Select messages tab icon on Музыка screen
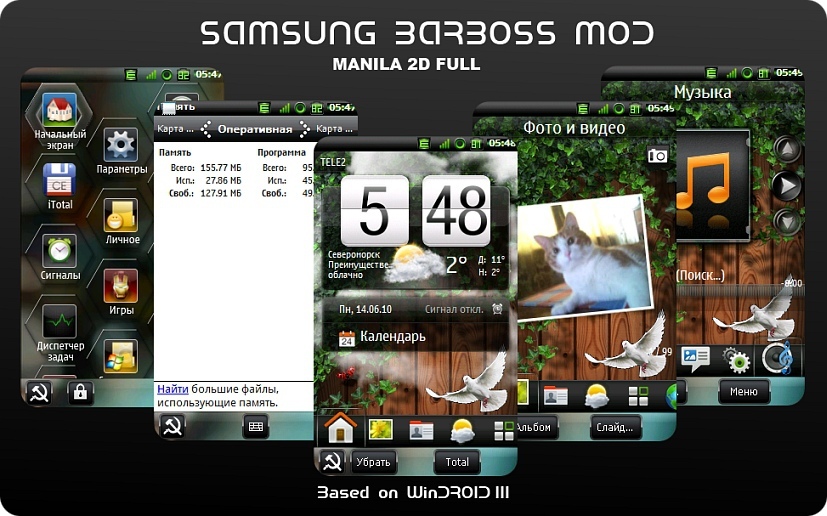This screenshot has width=827, height=516. 695,358
